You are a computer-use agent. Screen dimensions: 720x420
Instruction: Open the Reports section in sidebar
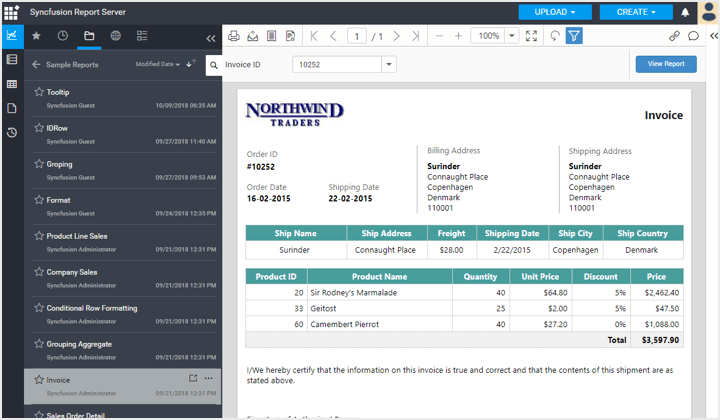[x=12, y=35]
